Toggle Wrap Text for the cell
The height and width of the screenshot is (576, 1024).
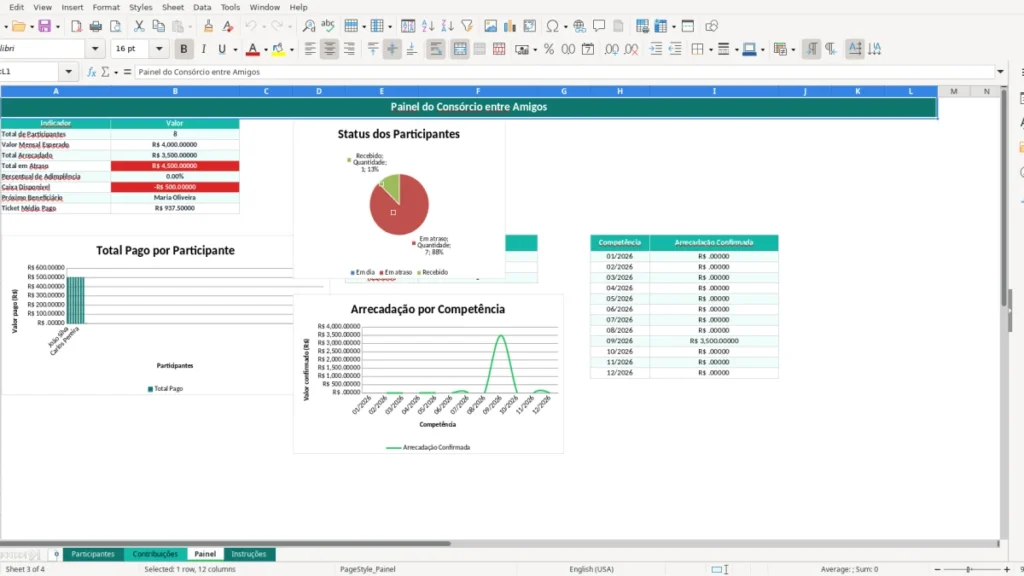436,49
